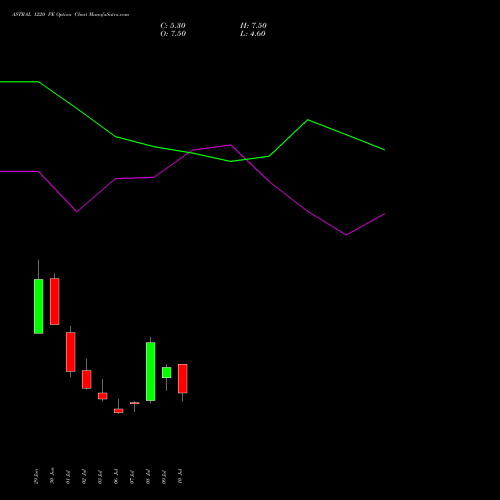The image size is (500, 500).
Task: Click the 08 Jul date label
Action: (x=148, y=477)
